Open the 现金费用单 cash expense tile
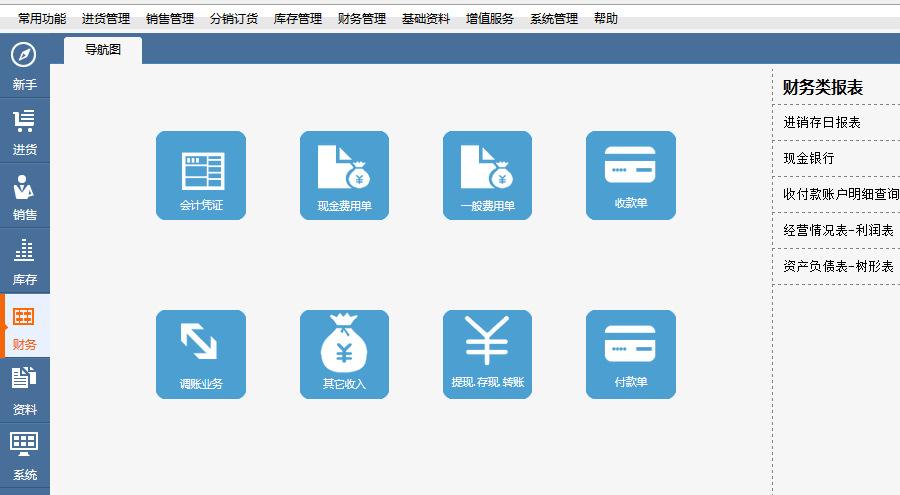The height and width of the screenshot is (495, 900). (344, 175)
